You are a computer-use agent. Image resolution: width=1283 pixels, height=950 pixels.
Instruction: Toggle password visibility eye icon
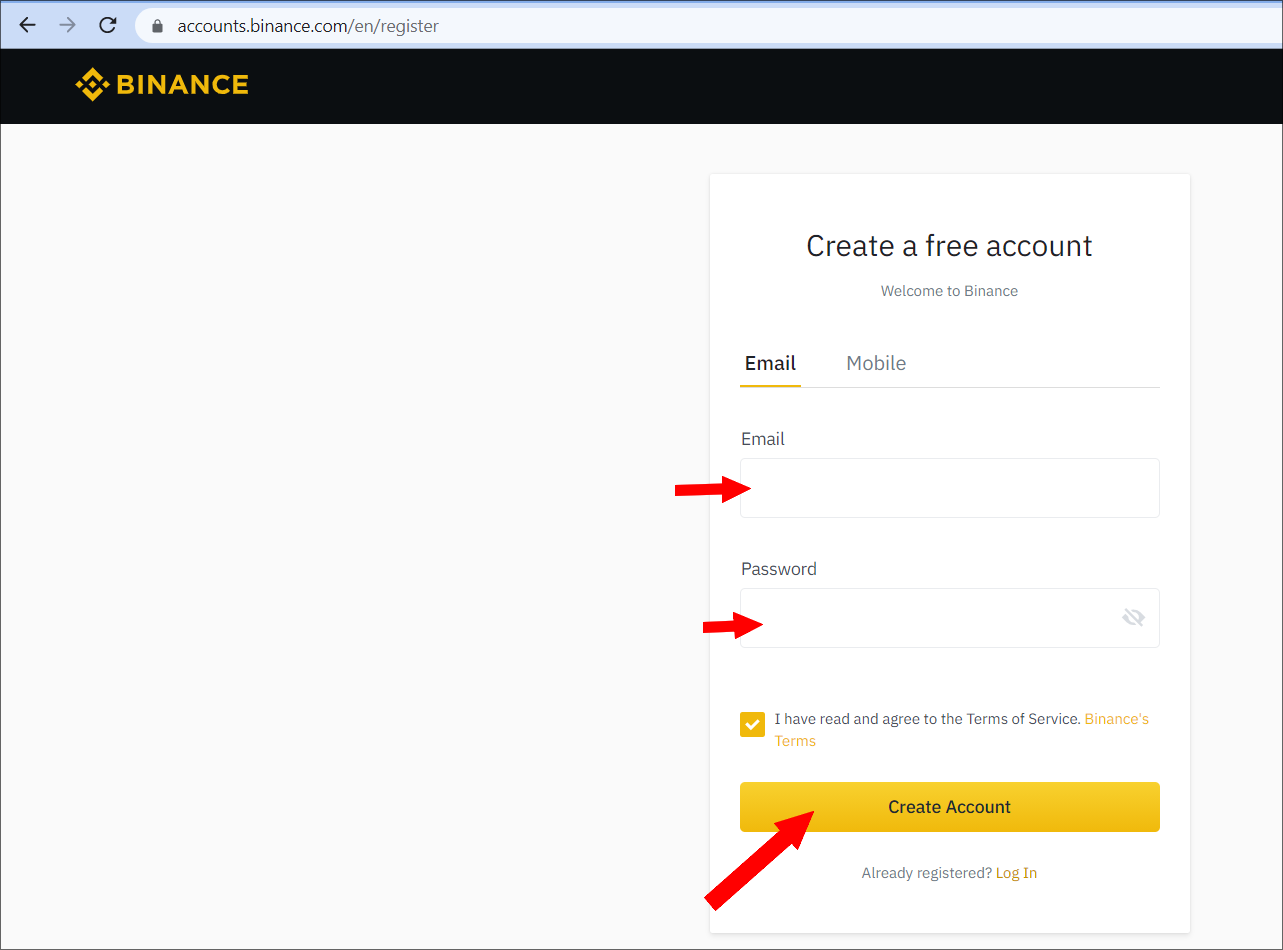[1133, 618]
